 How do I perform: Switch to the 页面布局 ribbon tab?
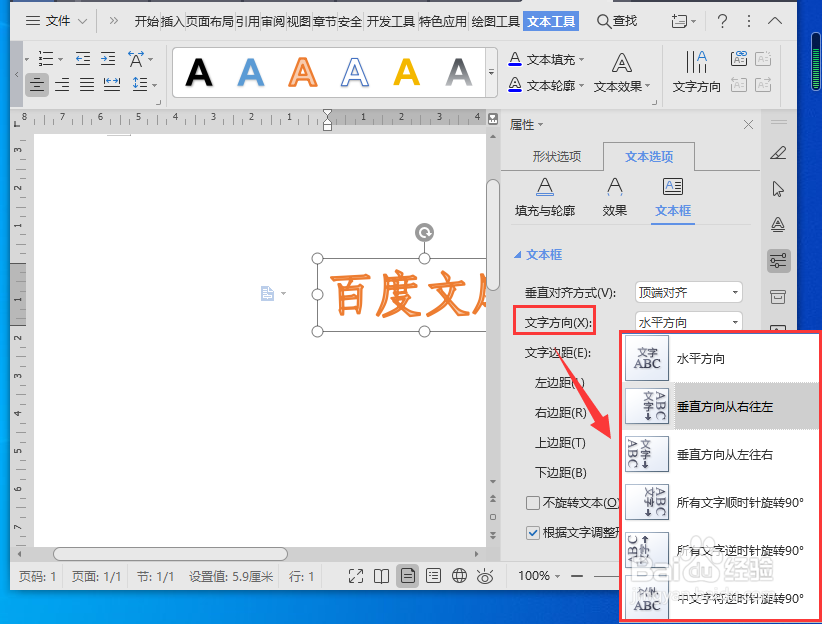(210, 21)
